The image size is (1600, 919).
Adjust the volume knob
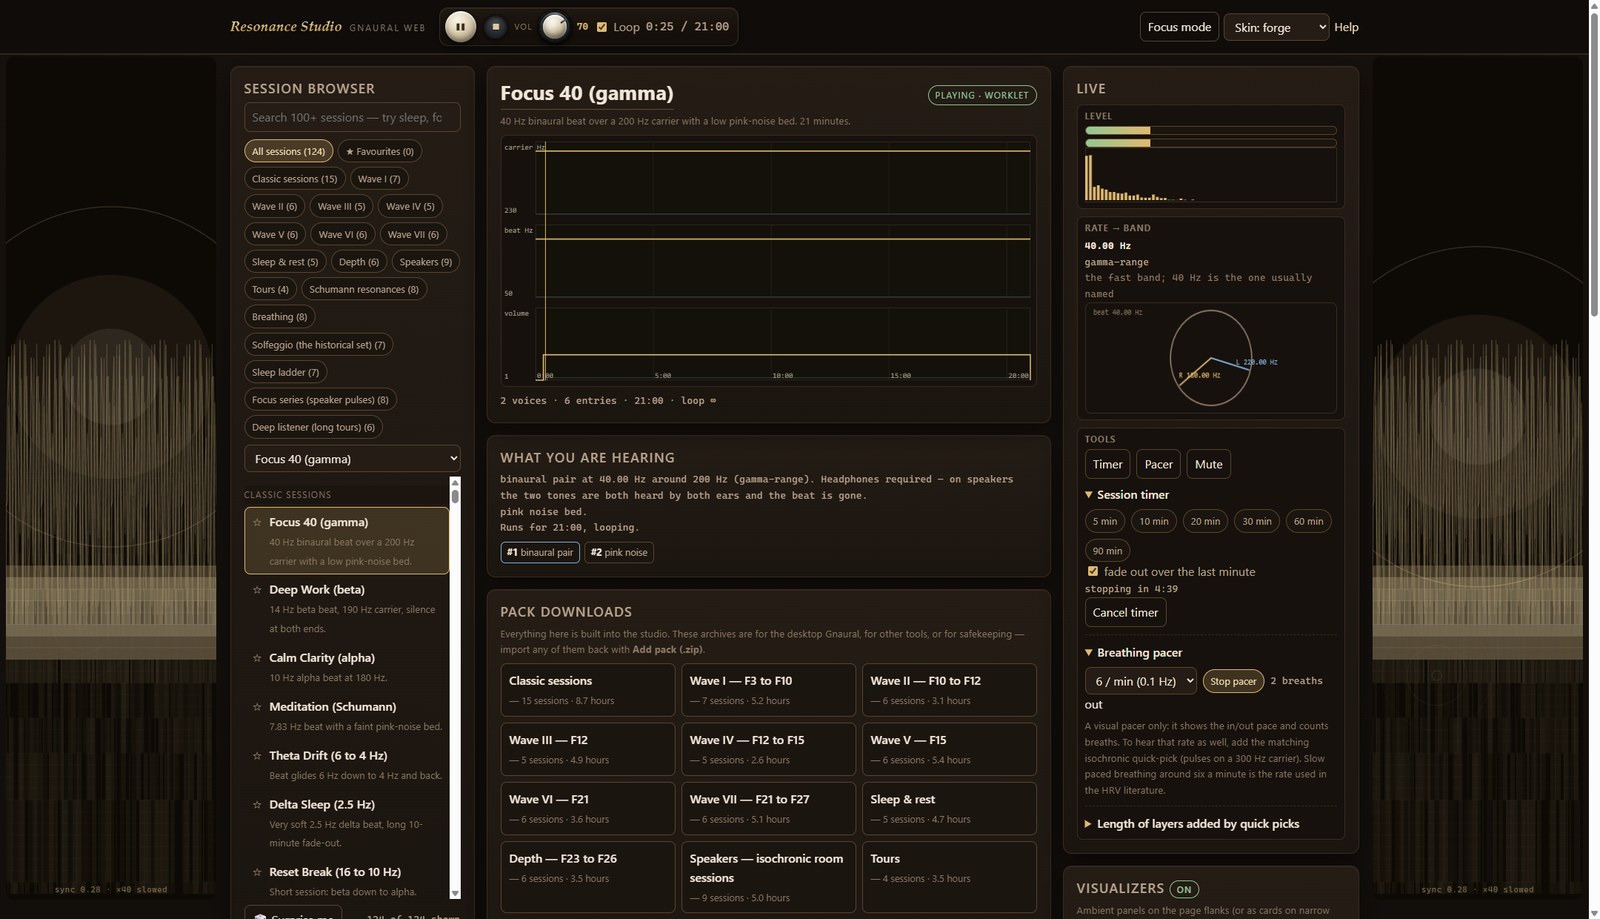pos(554,27)
